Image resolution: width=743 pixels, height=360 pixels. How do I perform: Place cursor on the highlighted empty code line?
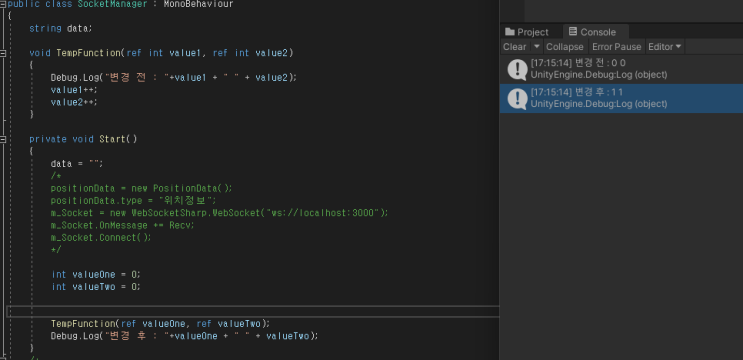[254, 311]
